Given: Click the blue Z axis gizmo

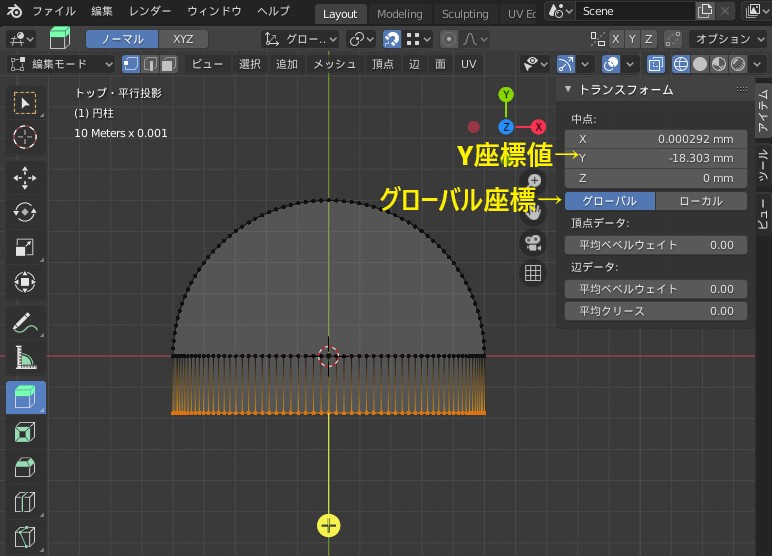Looking at the screenshot, I should [506, 127].
